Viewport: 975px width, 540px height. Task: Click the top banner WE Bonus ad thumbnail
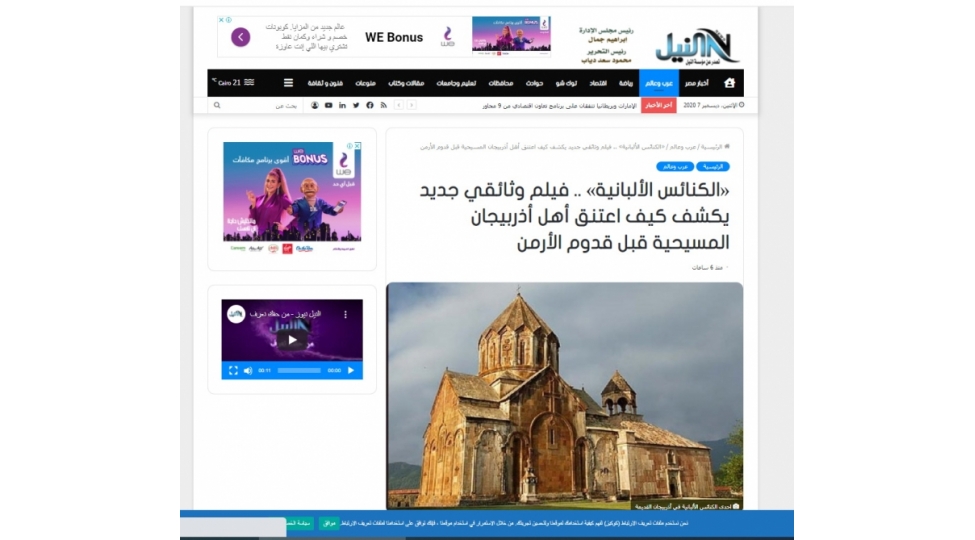[511, 37]
